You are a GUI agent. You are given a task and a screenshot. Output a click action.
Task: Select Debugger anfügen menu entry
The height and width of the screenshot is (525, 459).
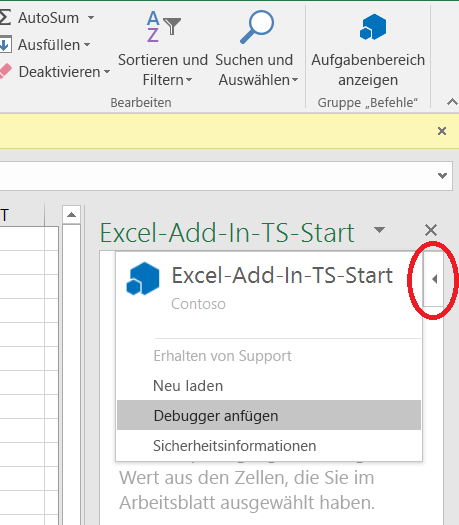click(x=269, y=415)
